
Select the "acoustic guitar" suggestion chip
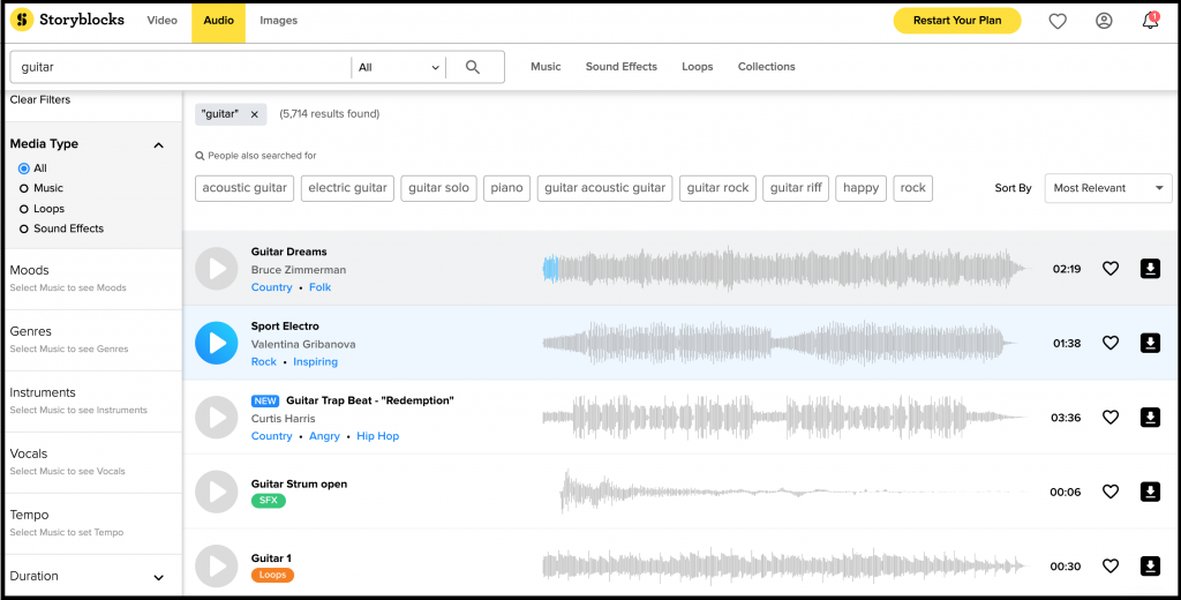click(245, 188)
